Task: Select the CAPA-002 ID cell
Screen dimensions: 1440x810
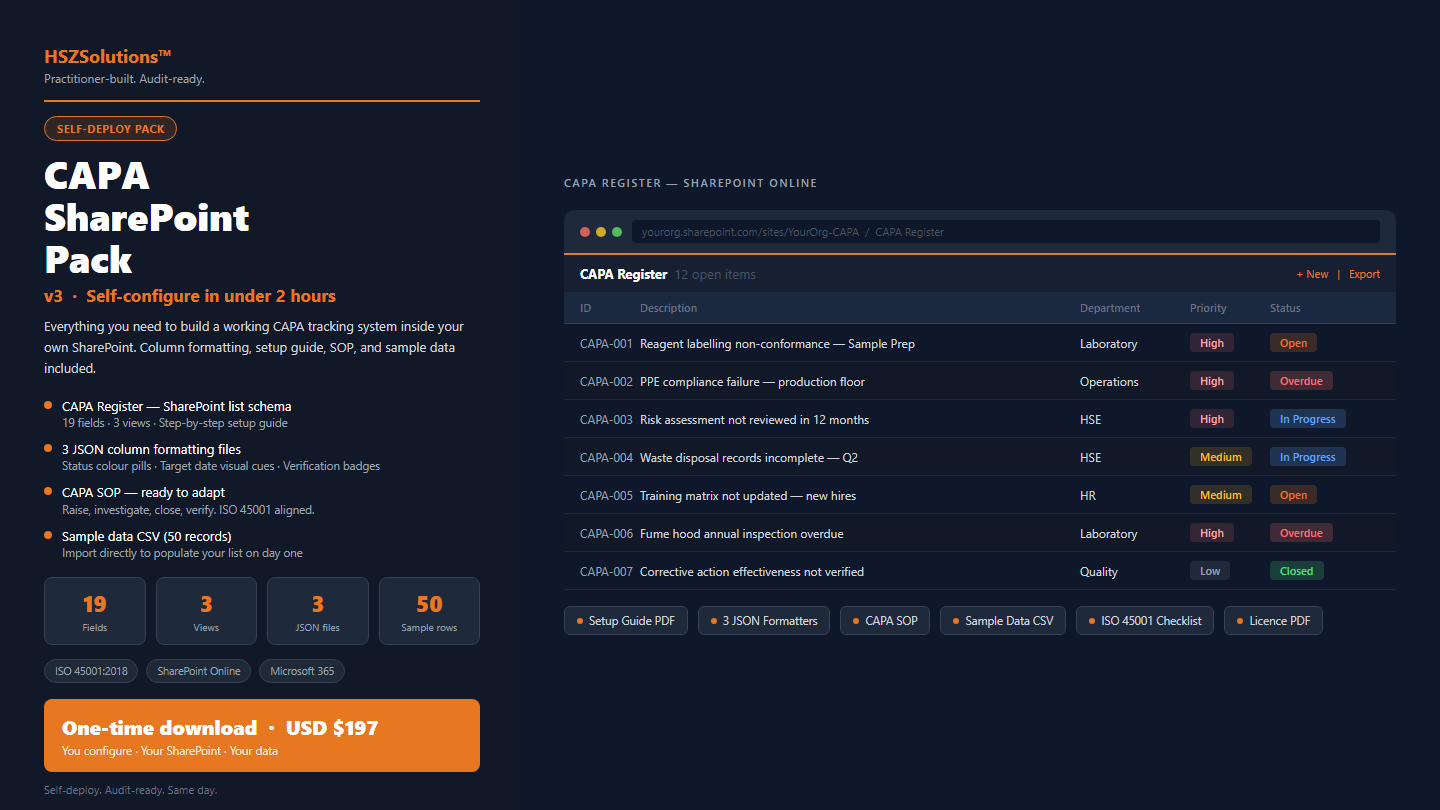Action: (x=606, y=382)
